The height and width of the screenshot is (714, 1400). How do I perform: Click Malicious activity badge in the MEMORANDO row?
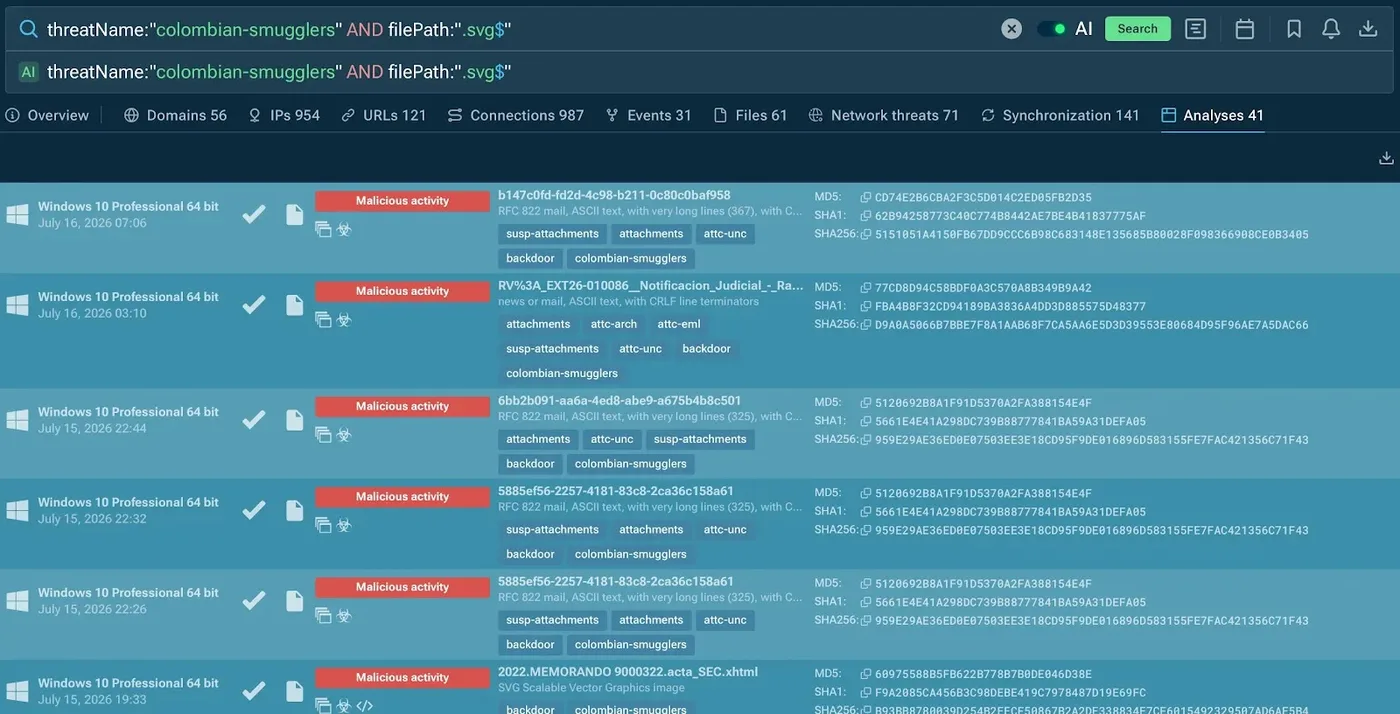point(402,677)
